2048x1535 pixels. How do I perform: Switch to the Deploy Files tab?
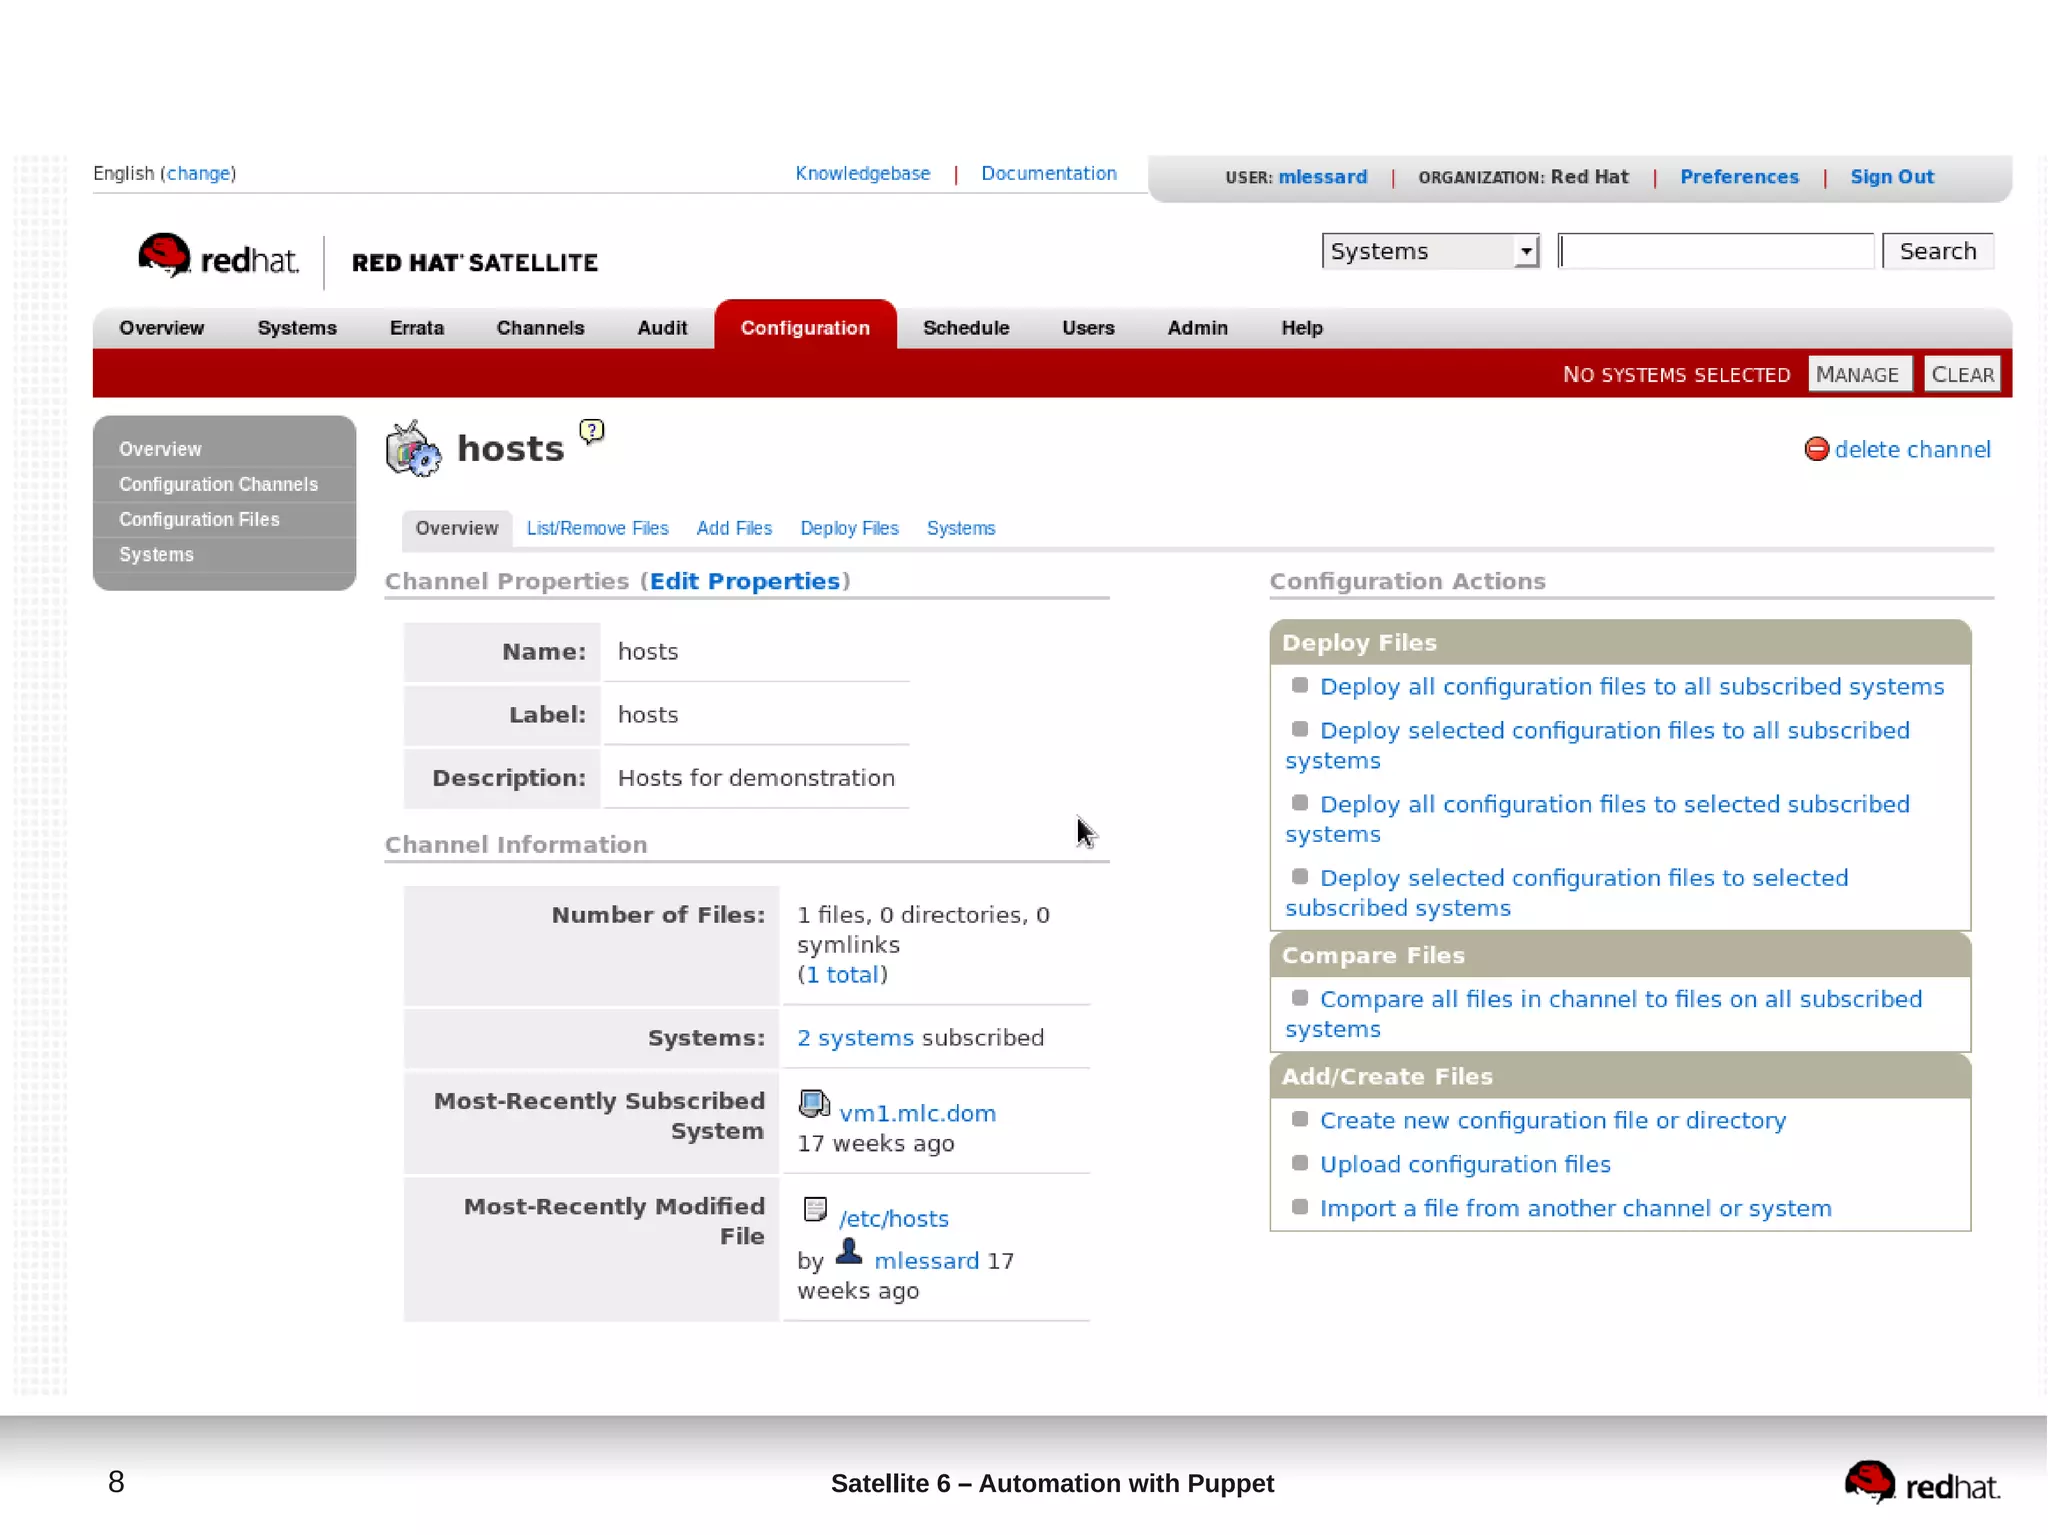[x=848, y=528]
